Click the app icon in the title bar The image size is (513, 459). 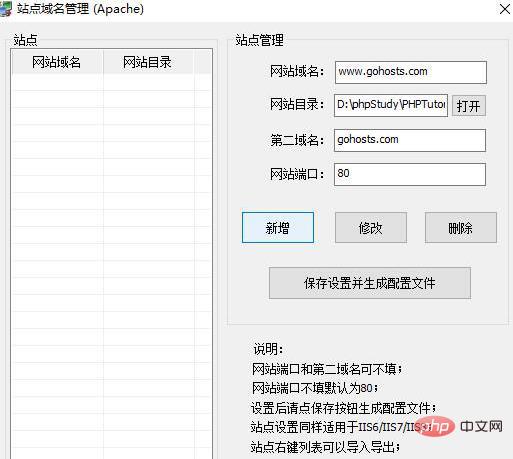point(6,9)
